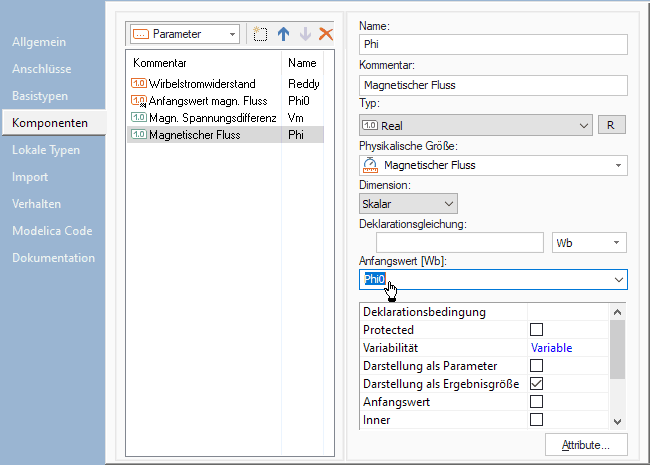650x465 pixels.
Task: Click the new component icon in toolbar
Action: point(260,34)
